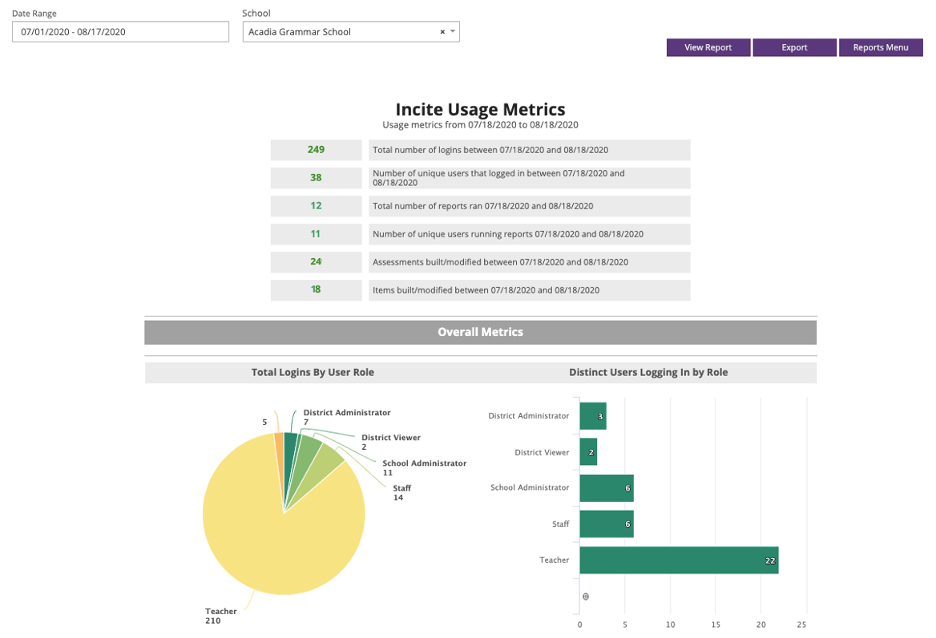Click the Staff bar in chart
The height and width of the screenshot is (638, 936).
(x=606, y=524)
